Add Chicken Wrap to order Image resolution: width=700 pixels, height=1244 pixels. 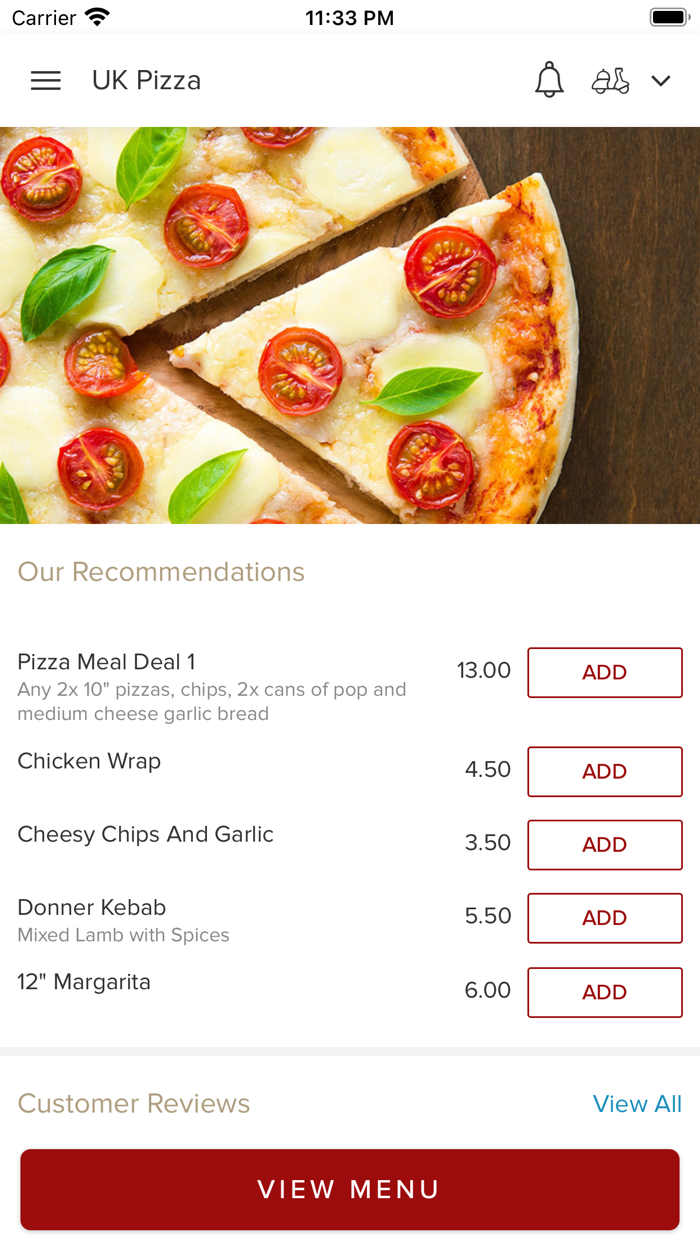604,771
